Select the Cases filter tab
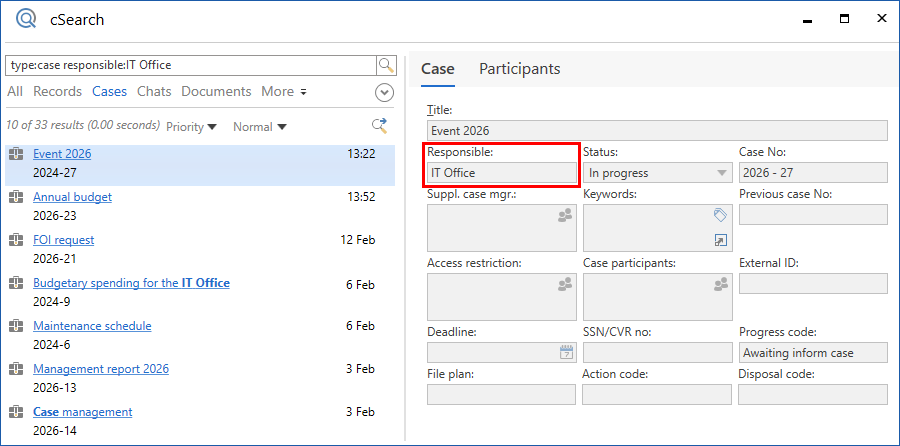The width and height of the screenshot is (900, 446). click(109, 92)
